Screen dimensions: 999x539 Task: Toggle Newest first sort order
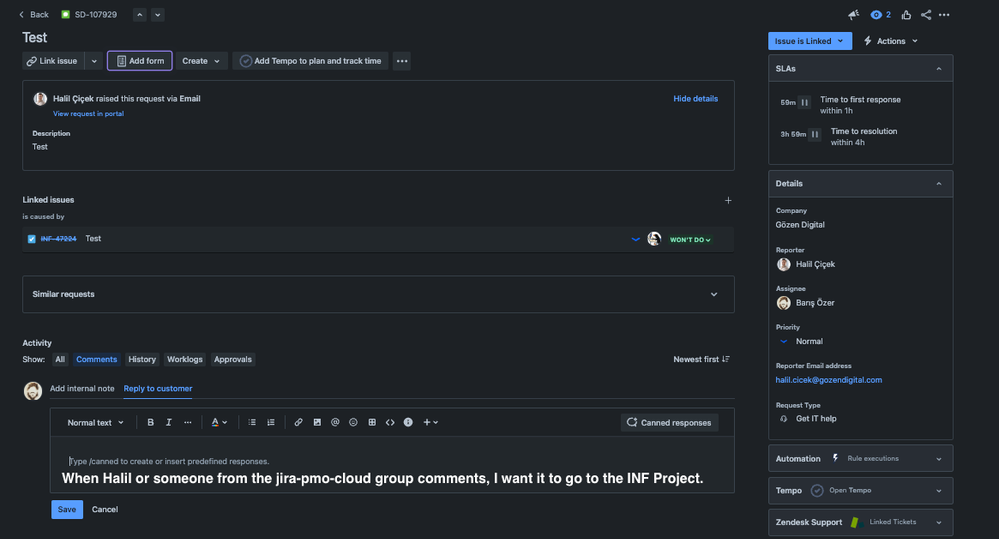pyautogui.click(x=701, y=359)
